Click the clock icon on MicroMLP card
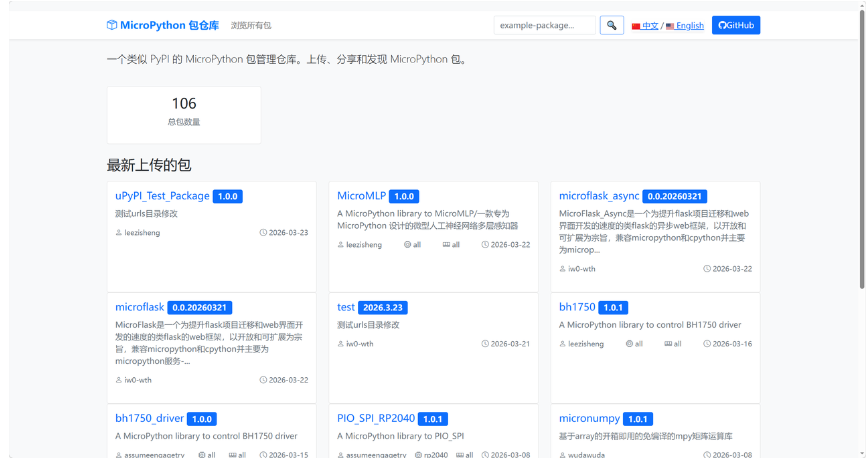The width and height of the screenshot is (867, 474). [485, 244]
